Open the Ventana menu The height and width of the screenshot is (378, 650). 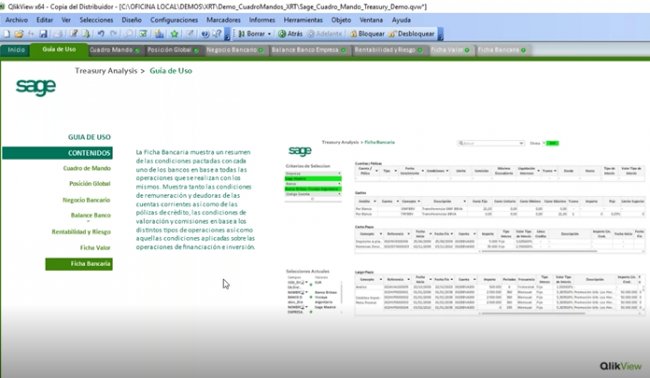coord(371,20)
